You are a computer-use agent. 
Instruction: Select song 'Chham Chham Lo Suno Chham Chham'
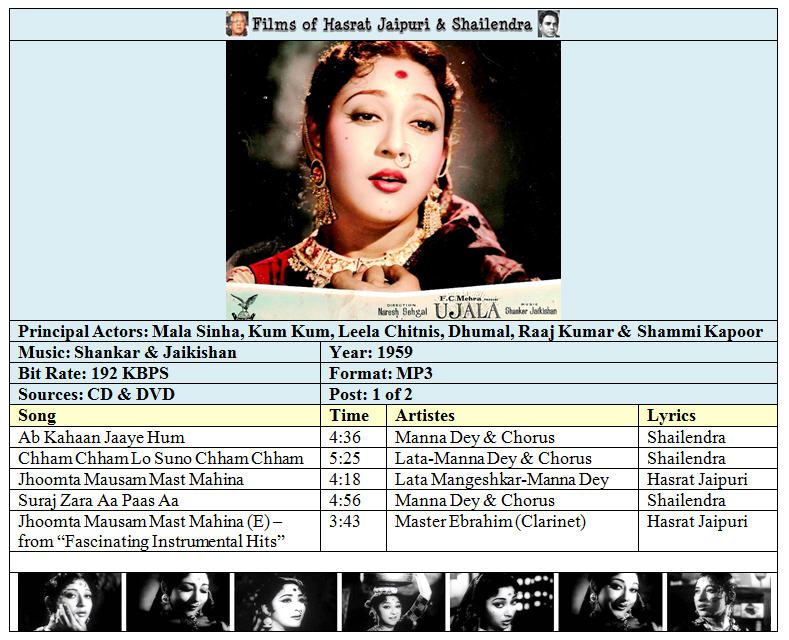coord(161,458)
